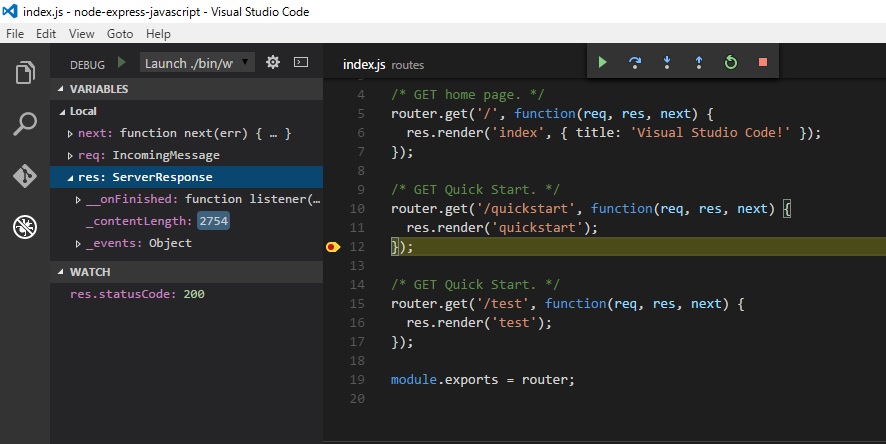Click the Step Out debug icon
This screenshot has width=886, height=444.
(x=698, y=62)
